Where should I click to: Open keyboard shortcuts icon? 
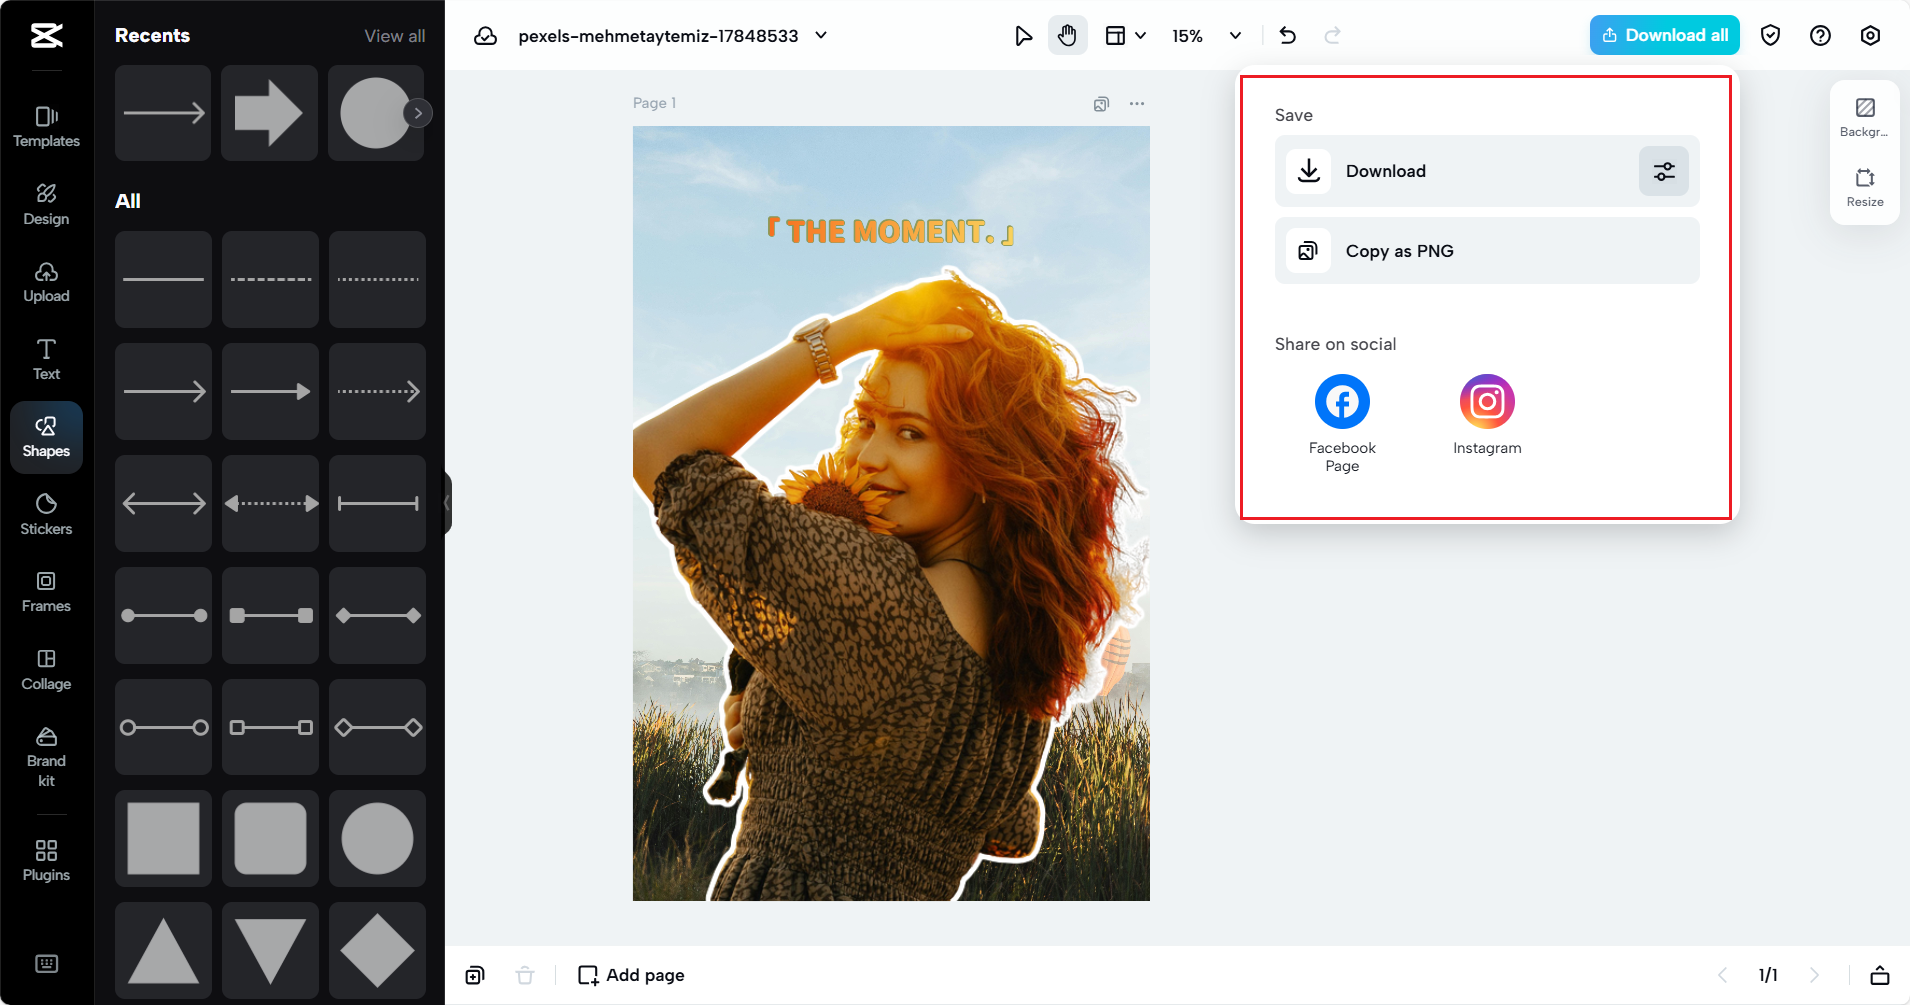(x=46, y=964)
